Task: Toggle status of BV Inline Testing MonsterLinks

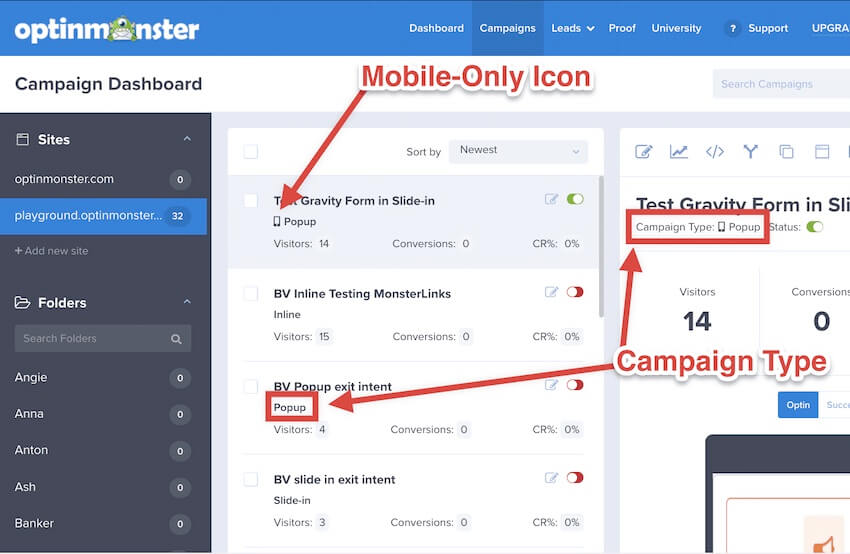Action: pyautogui.click(x=575, y=292)
